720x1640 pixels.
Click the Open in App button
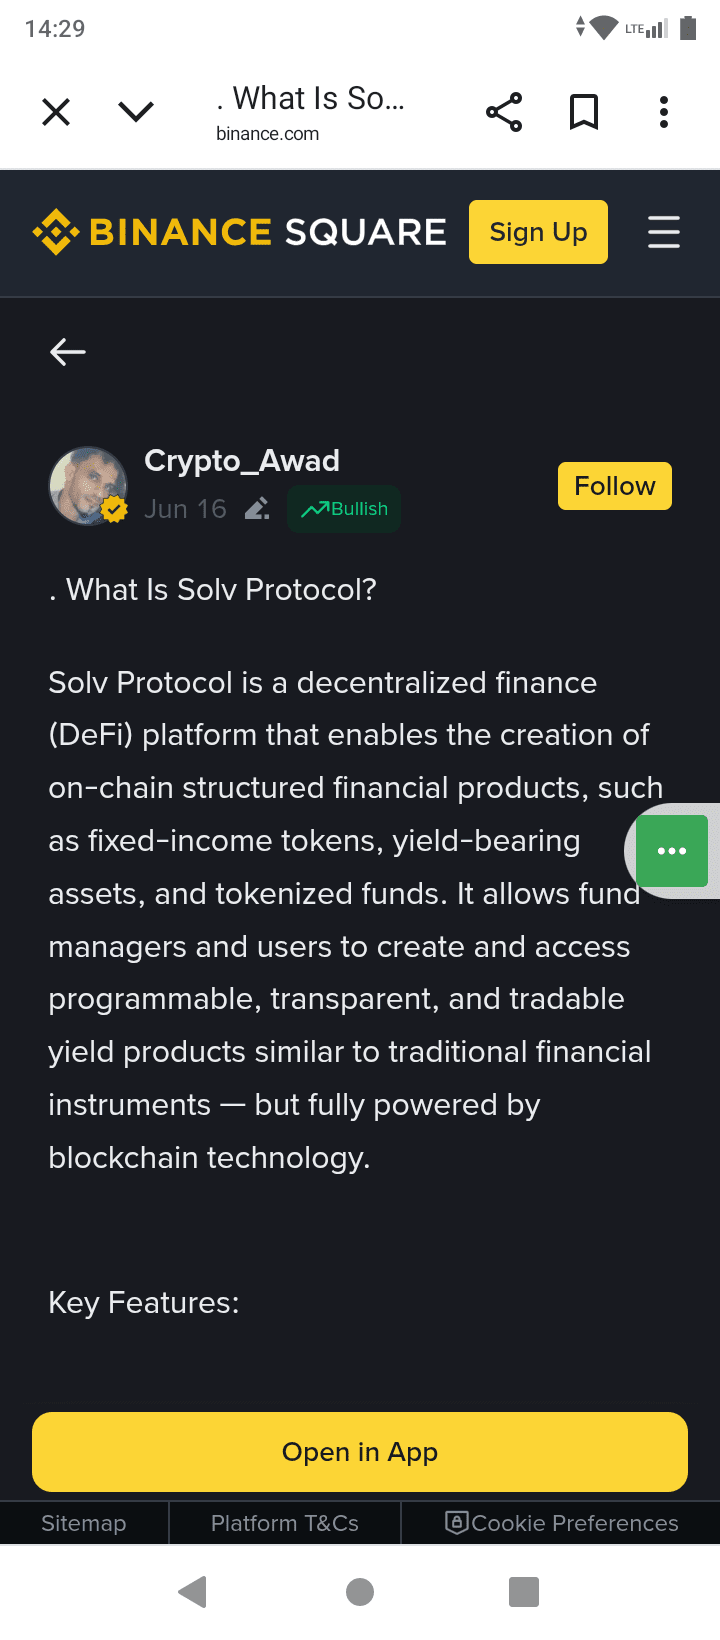tap(360, 1452)
